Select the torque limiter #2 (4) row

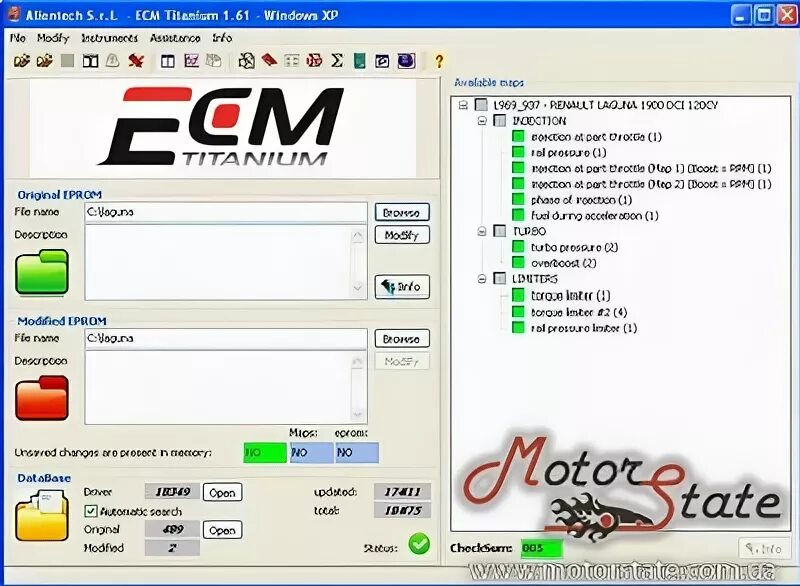pyautogui.click(x=579, y=312)
